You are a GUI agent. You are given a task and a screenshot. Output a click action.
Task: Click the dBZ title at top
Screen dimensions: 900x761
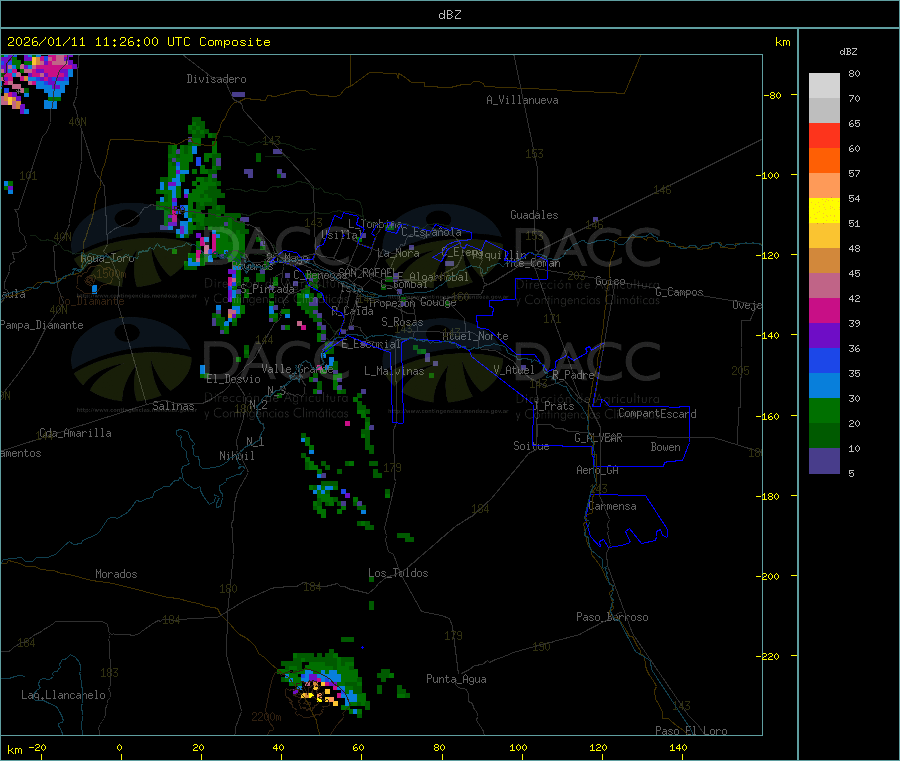[449, 15]
